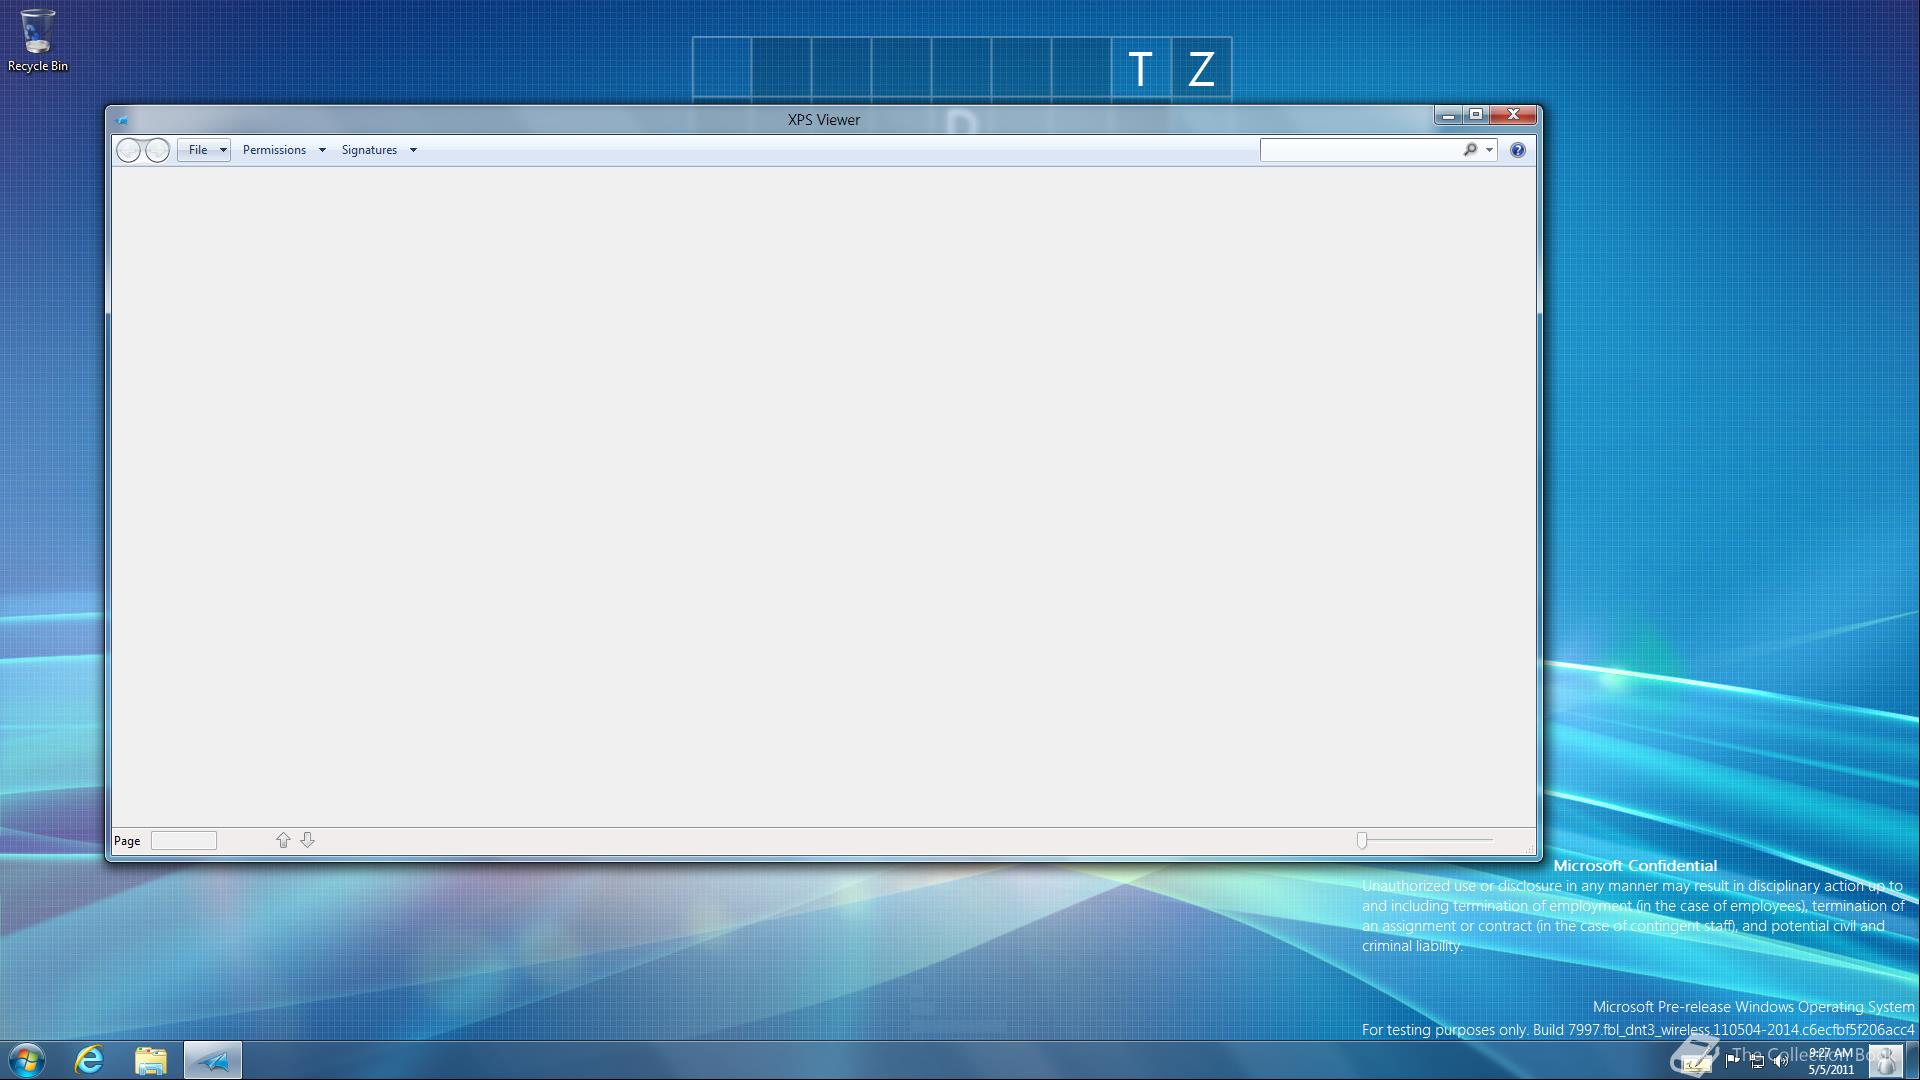The width and height of the screenshot is (1920, 1080).
Task: Open the Permissions menu
Action: coord(274,150)
